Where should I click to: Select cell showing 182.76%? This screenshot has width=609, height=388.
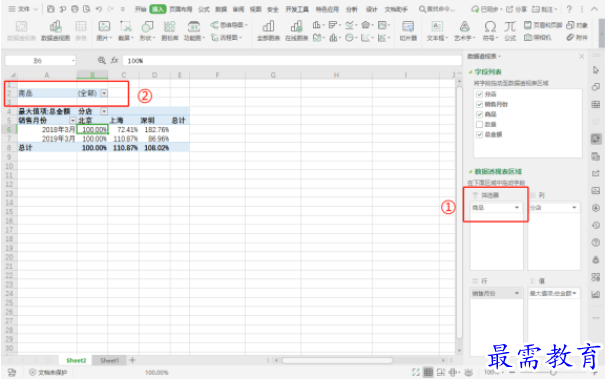click(155, 129)
